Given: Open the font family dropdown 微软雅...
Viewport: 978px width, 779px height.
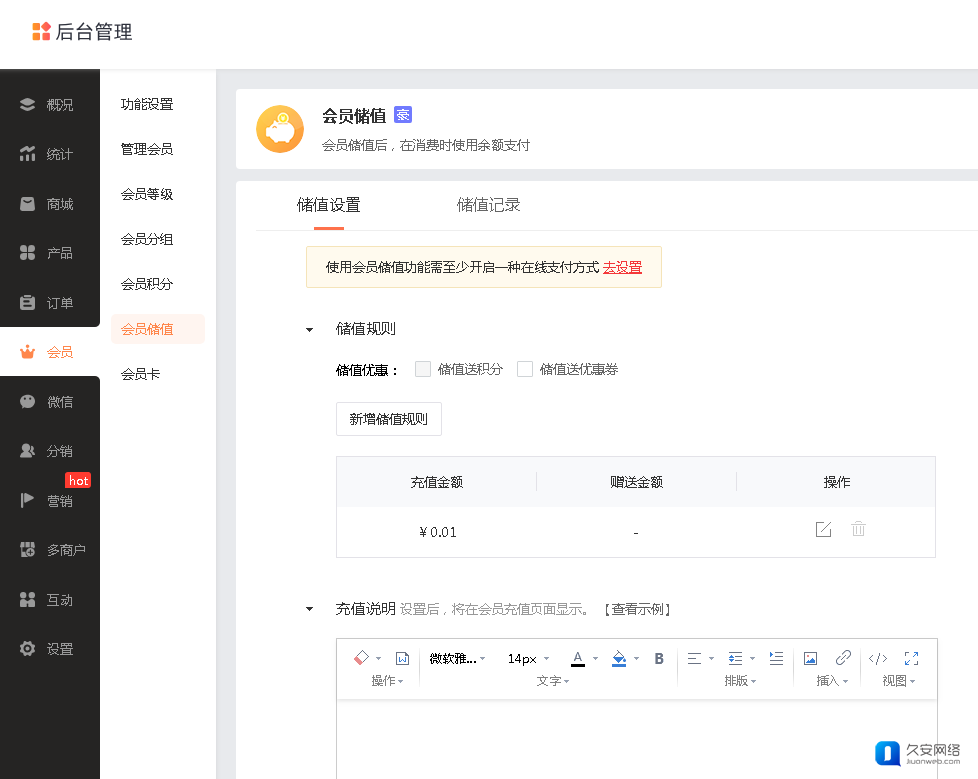Looking at the screenshot, I should coord(457,659).
